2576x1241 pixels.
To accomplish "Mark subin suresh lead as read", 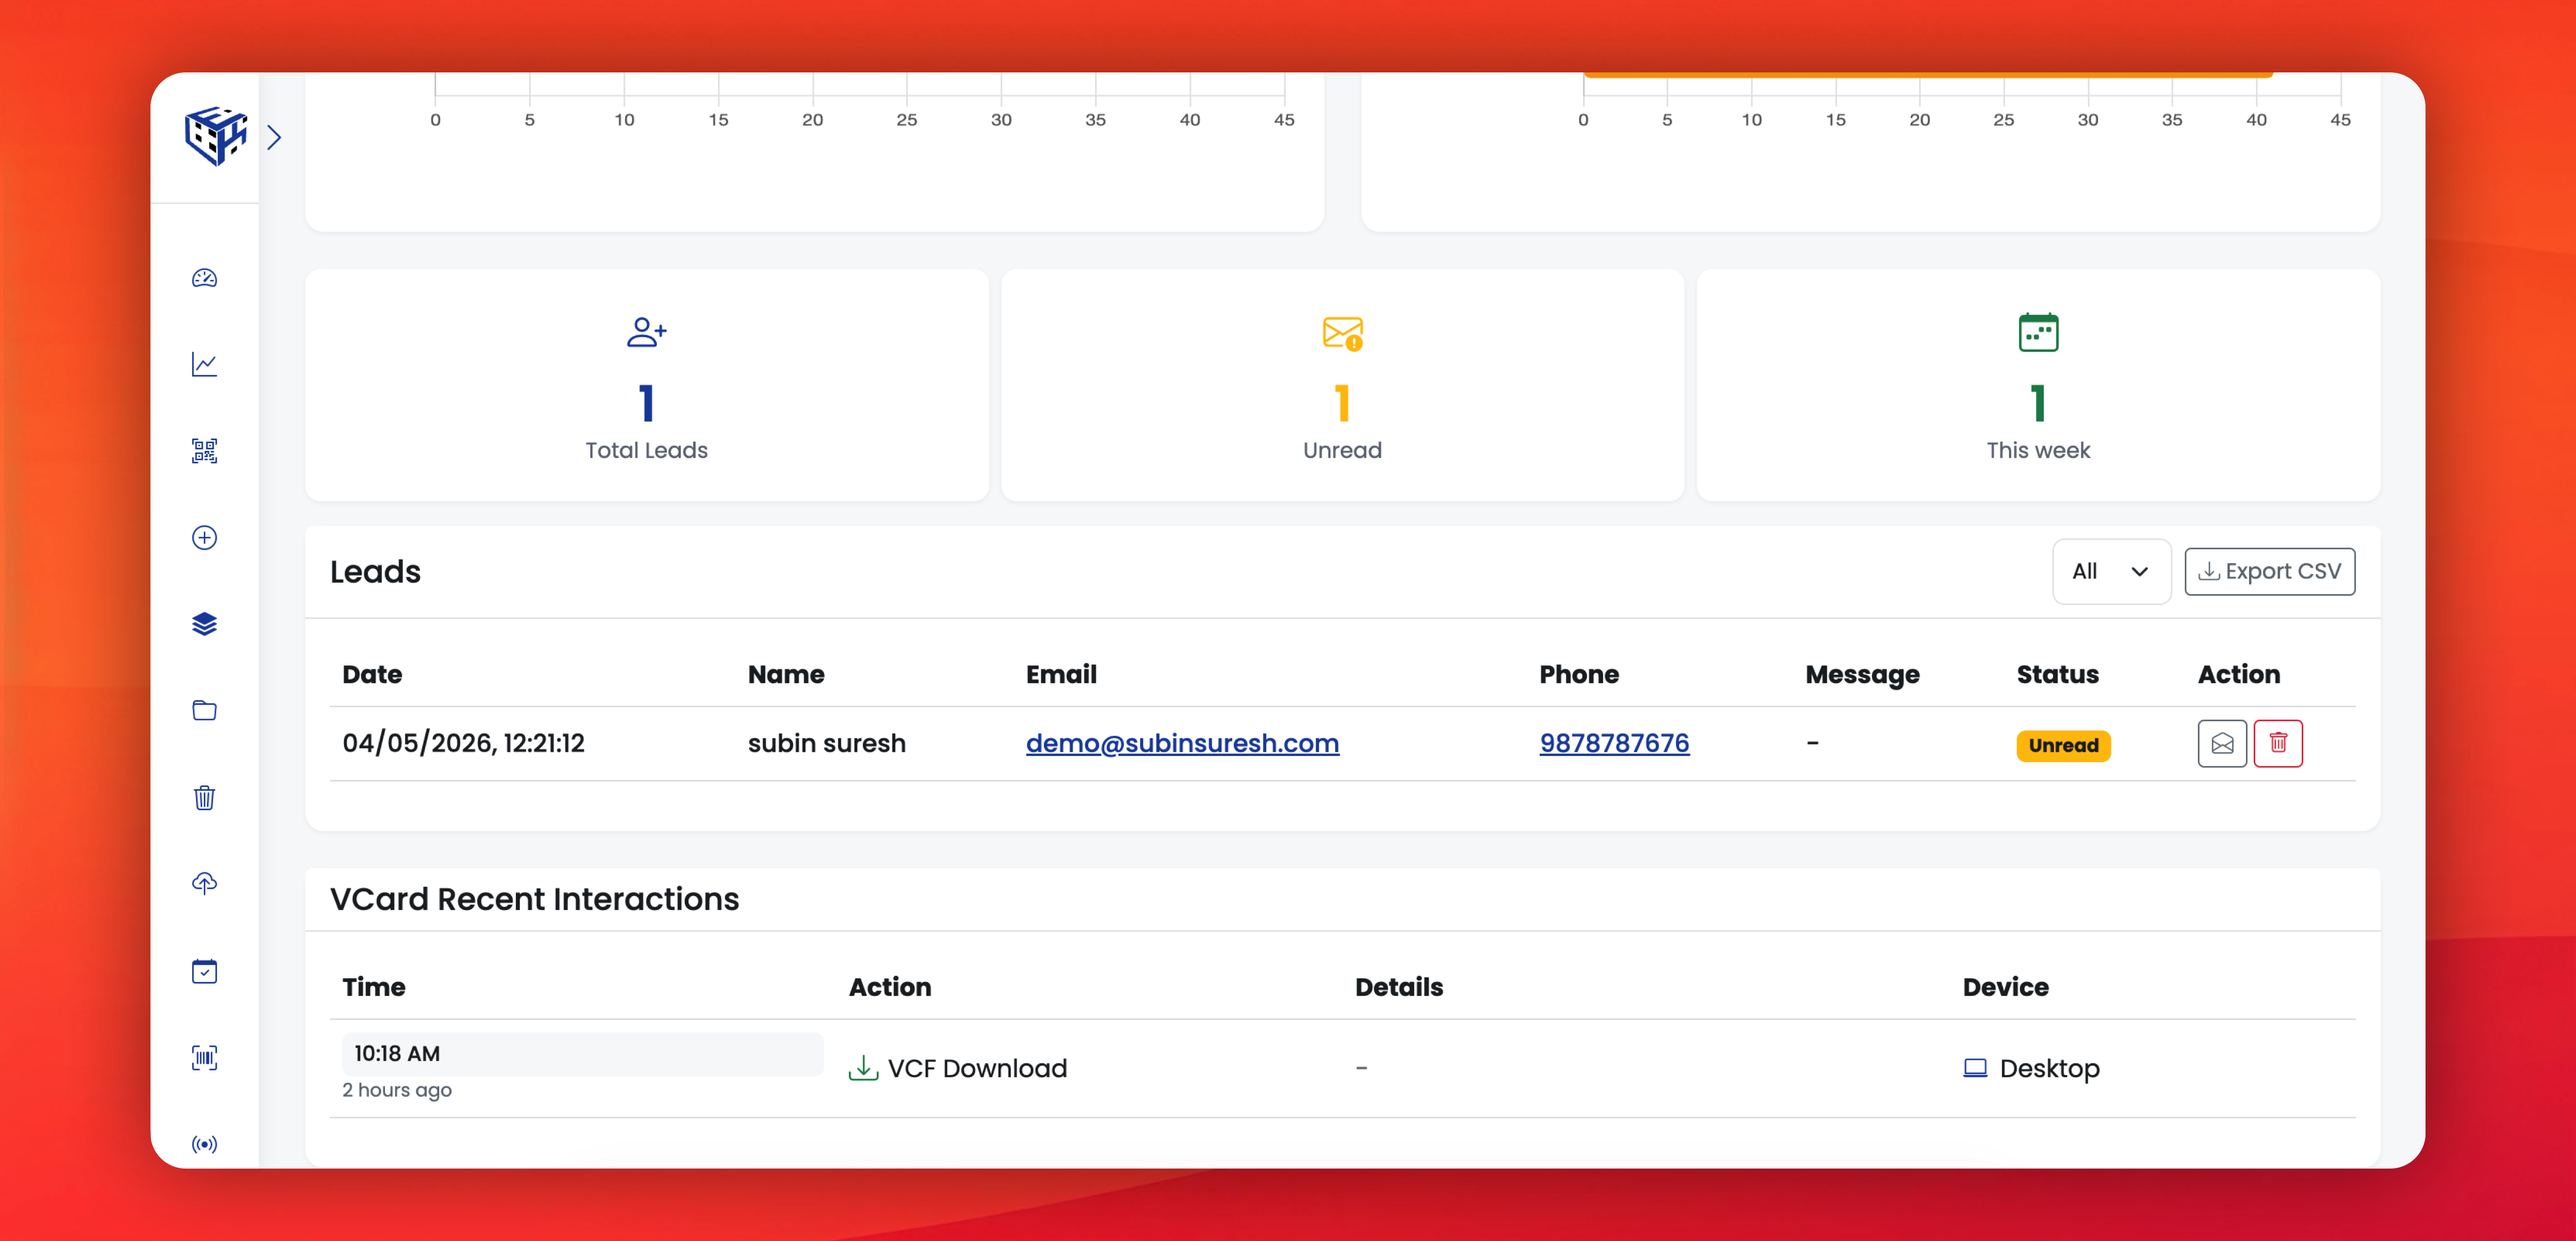I will point(2222,743).
